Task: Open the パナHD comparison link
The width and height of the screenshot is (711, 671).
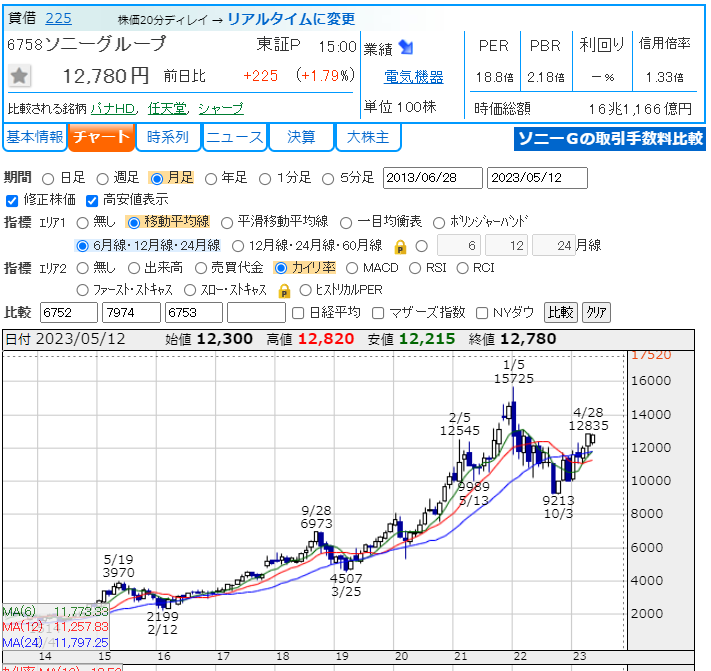Action: [x=113, y=109]
